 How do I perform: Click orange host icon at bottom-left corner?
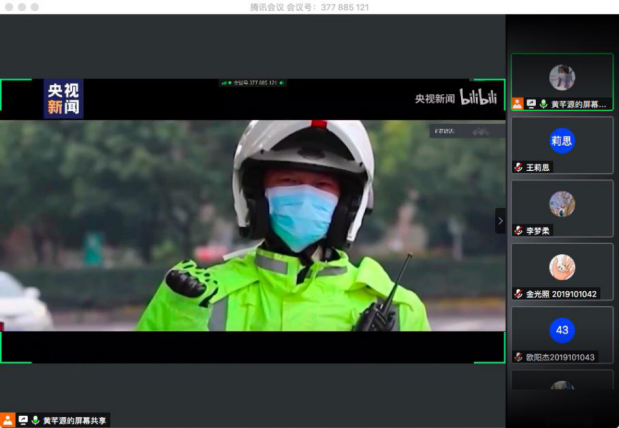pos(8,420)
